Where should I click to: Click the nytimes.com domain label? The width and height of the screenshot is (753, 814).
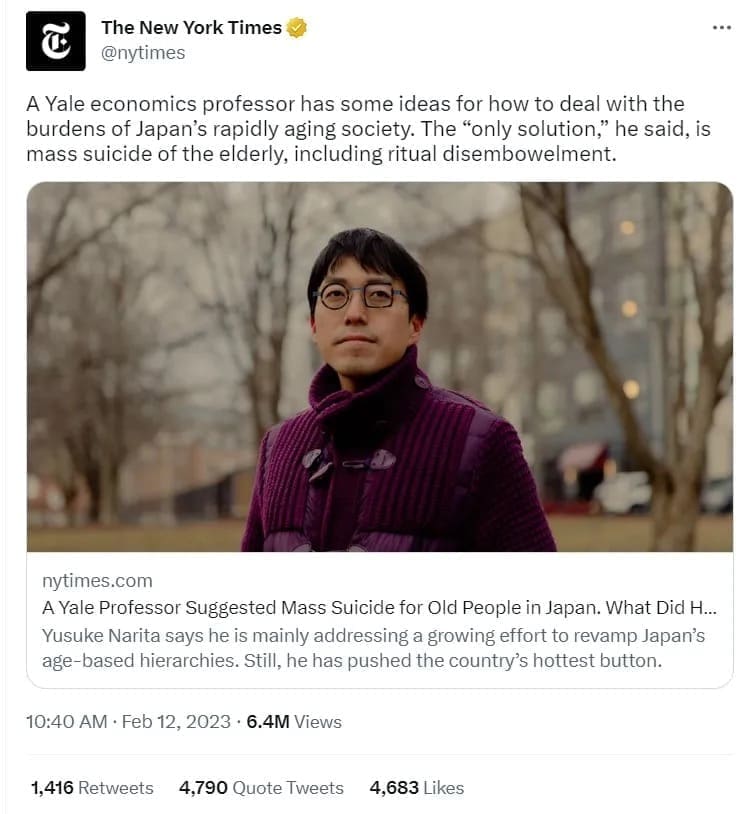point(97,580)
